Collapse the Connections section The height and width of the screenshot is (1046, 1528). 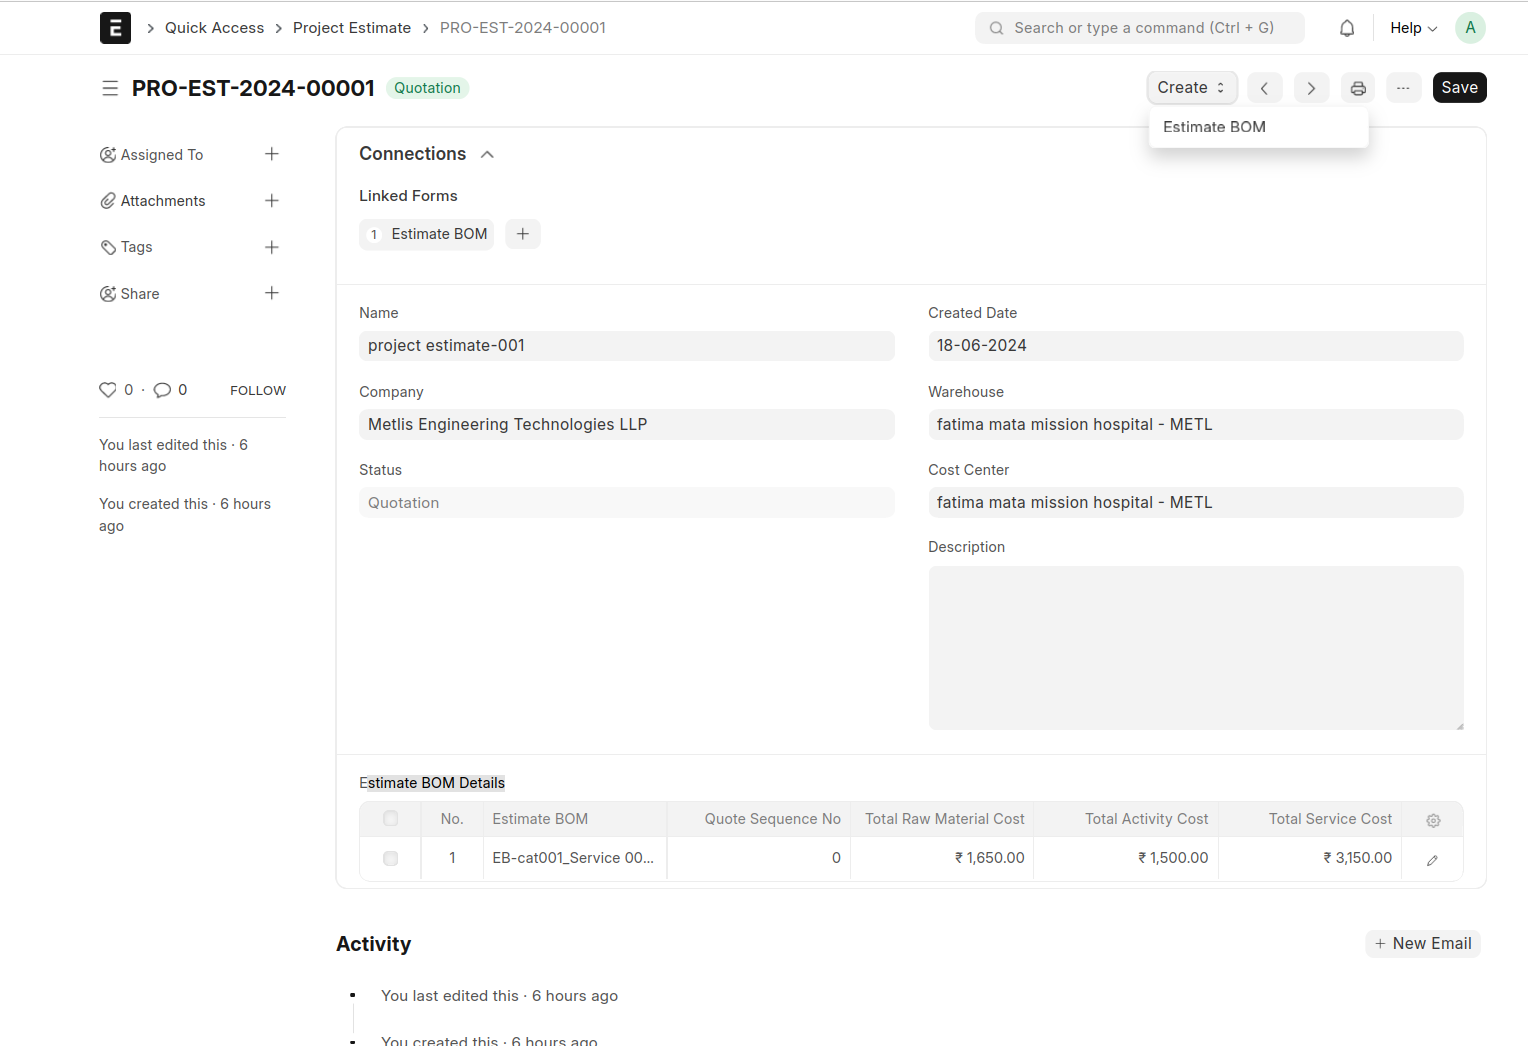pyautogui.click(x=487, y=154)
